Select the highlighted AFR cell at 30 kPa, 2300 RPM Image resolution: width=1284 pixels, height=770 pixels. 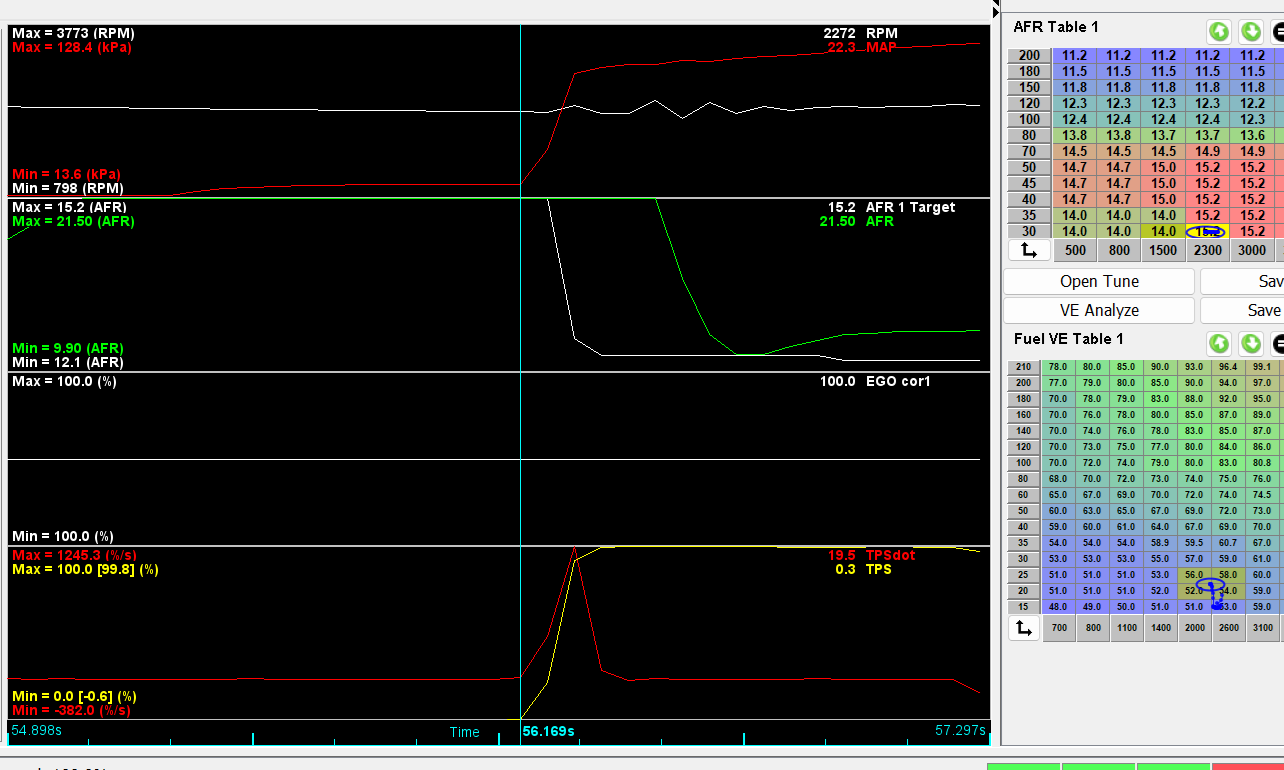pyautogui.click(x=1207, y=231)
